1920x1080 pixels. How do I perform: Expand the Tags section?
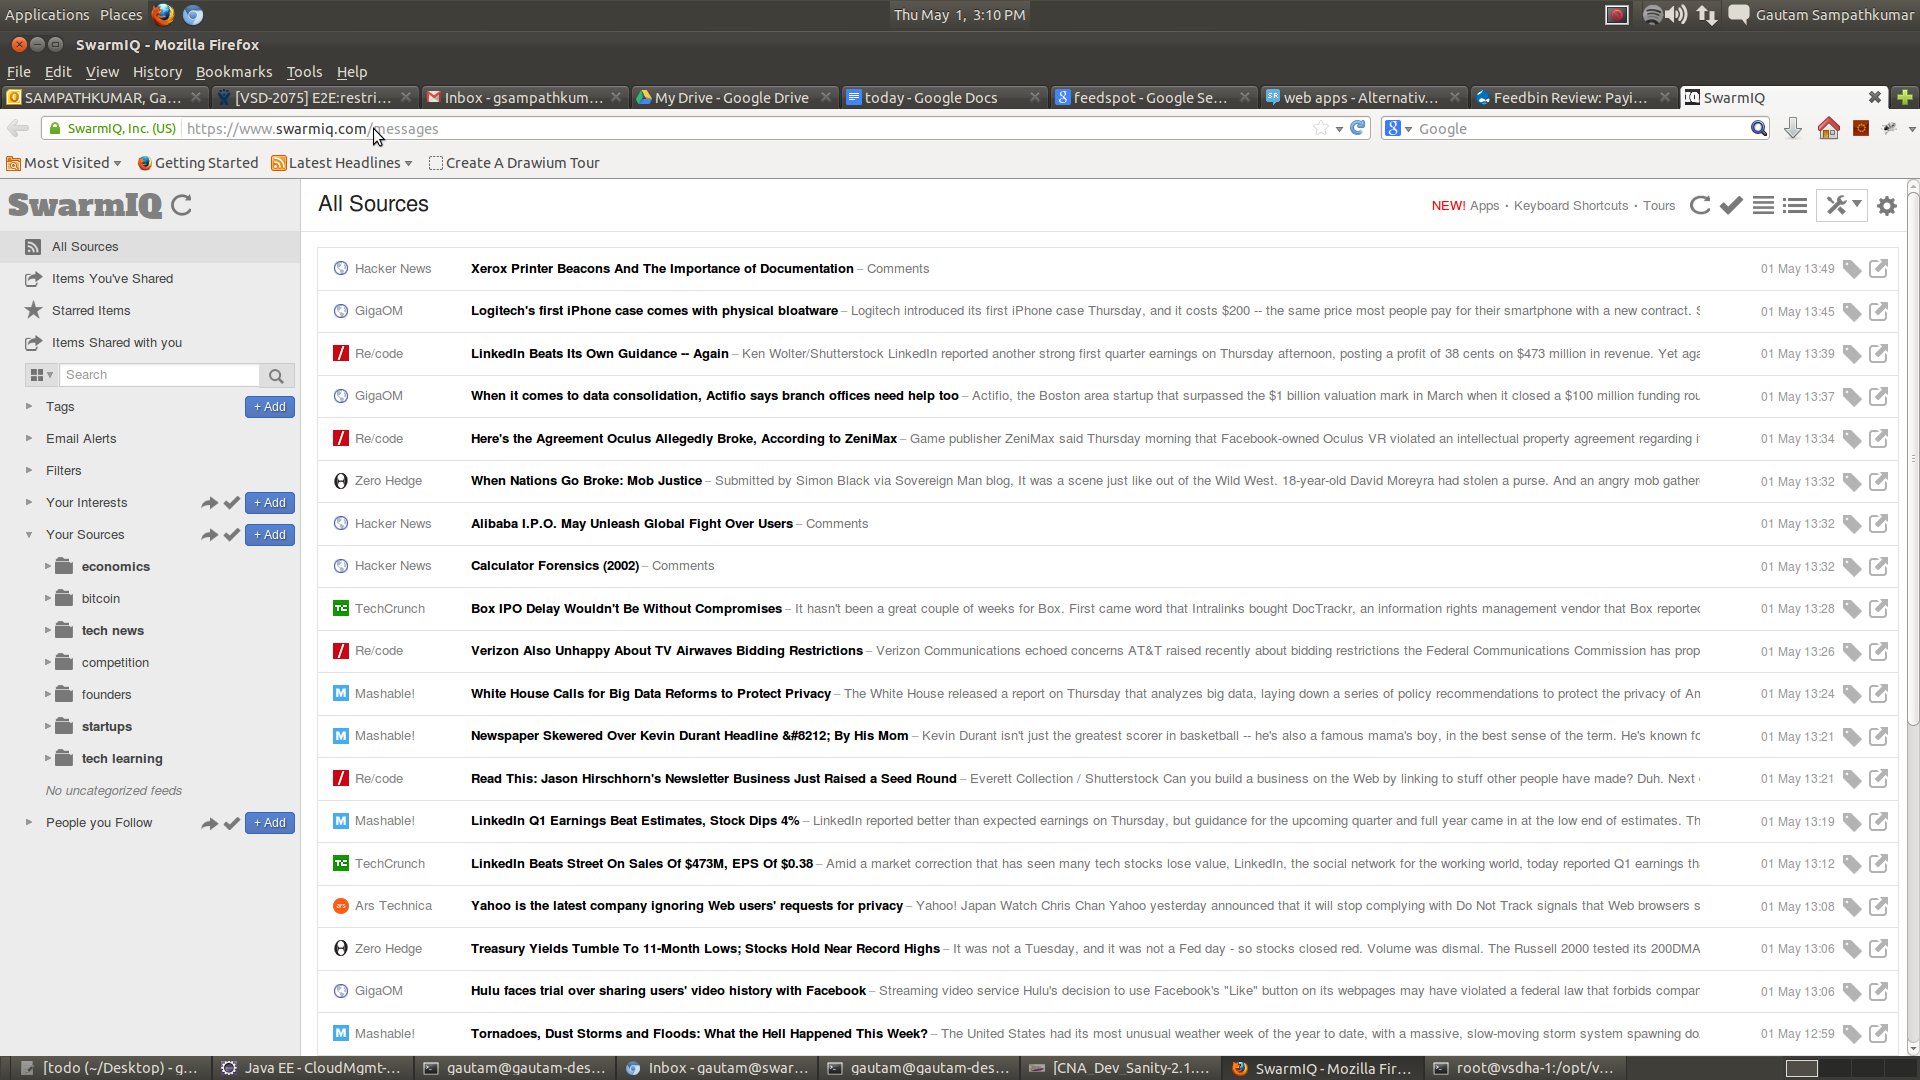point(29,407)
